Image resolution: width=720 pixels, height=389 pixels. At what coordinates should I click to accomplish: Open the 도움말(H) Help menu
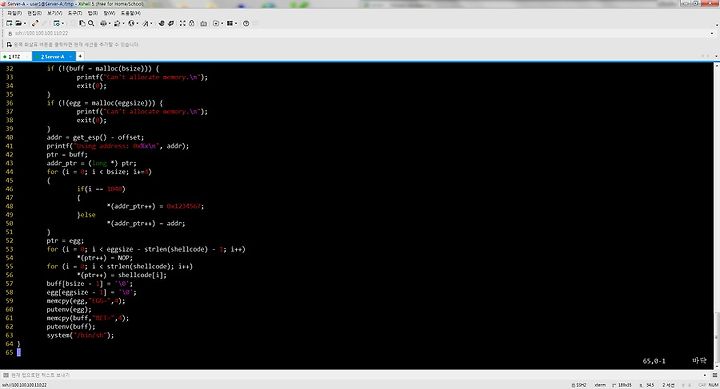click(130, 13)
